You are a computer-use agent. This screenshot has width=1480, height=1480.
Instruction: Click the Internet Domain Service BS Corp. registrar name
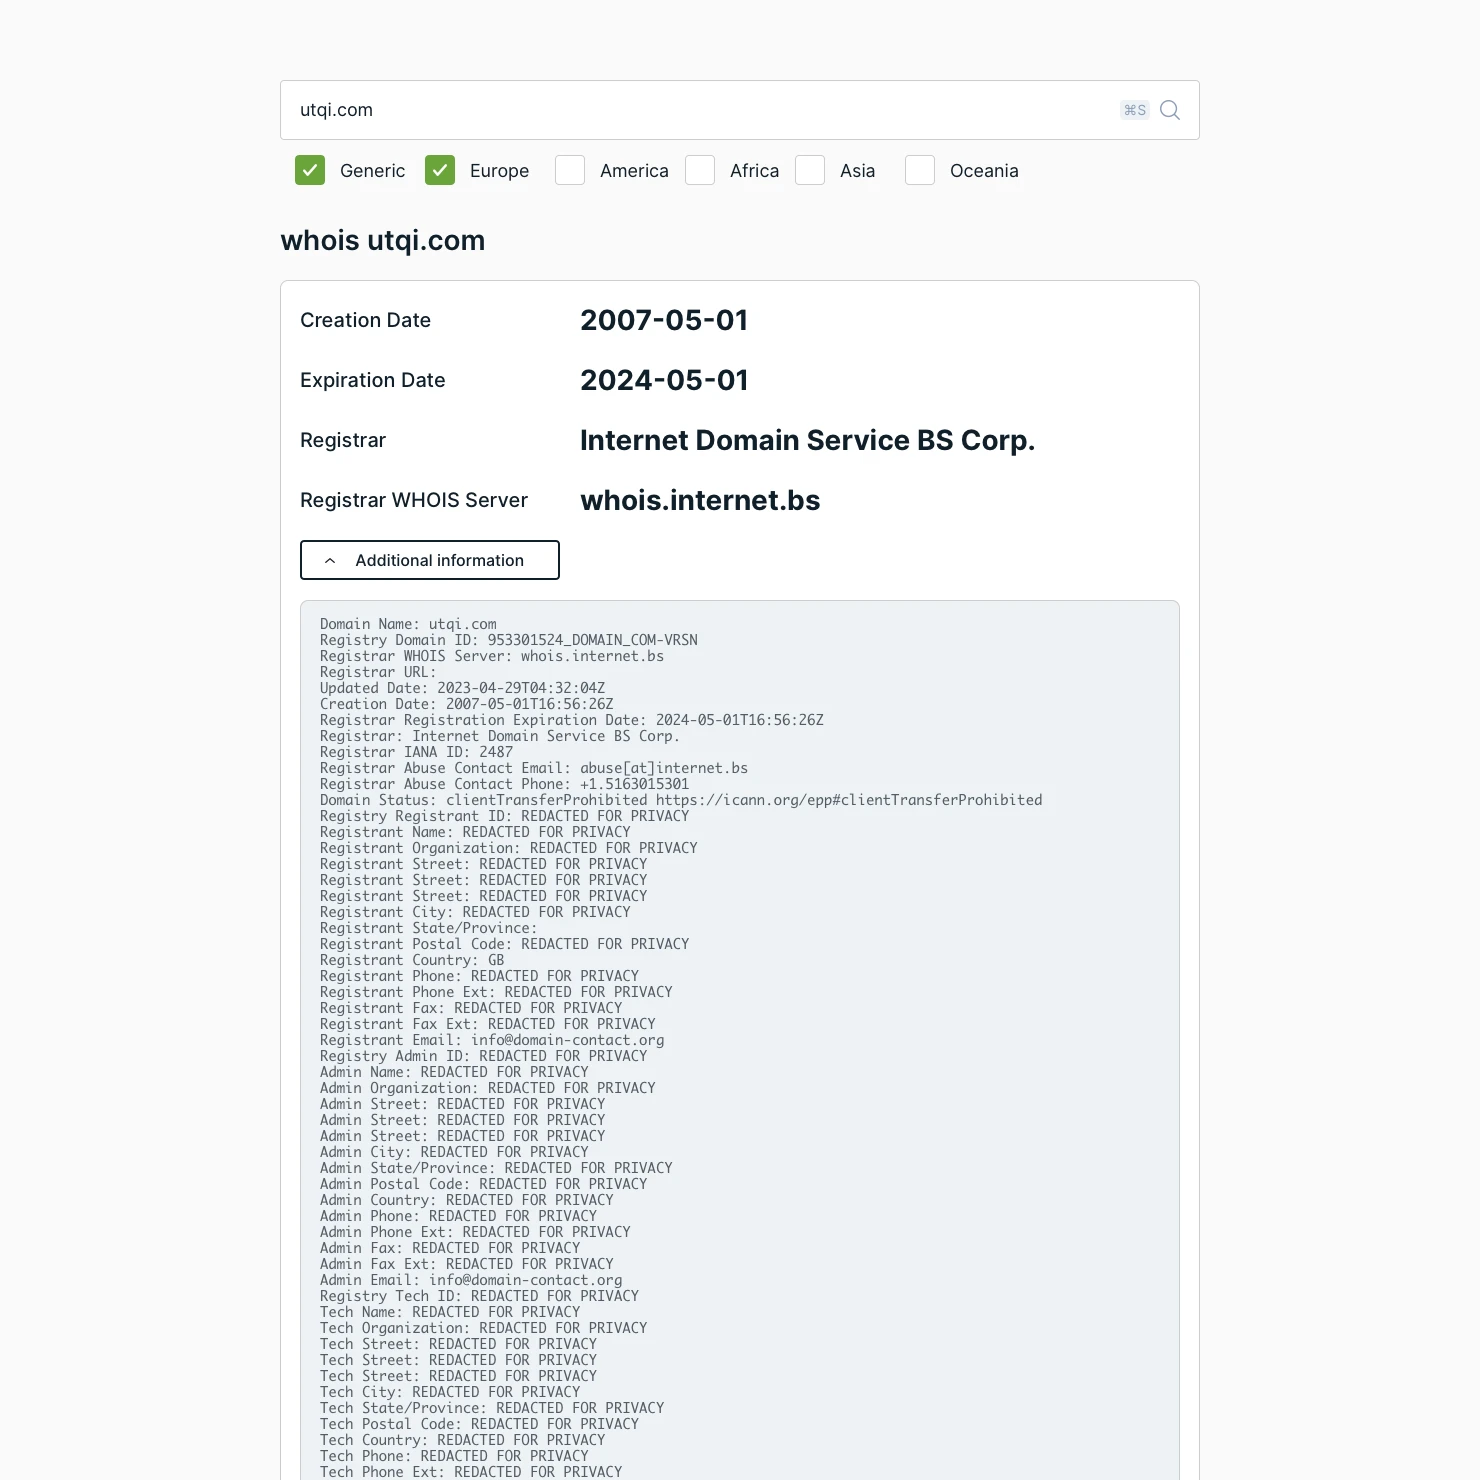click(807, 440)
